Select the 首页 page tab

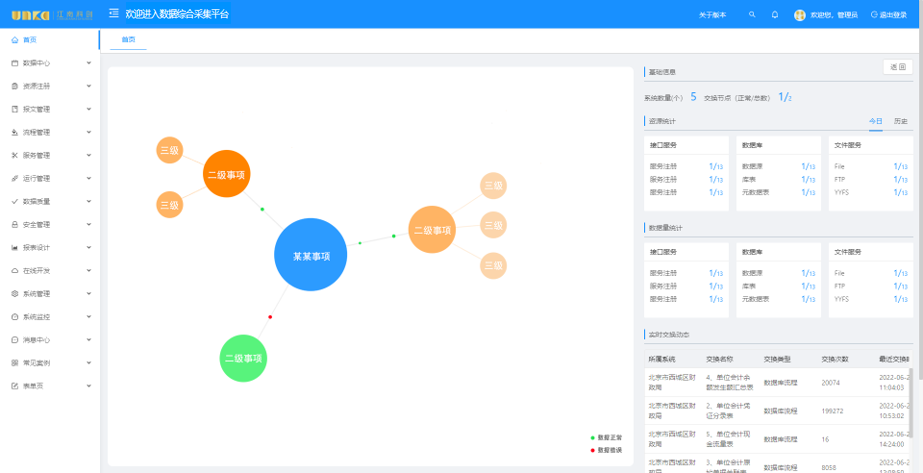pos(128,40)
